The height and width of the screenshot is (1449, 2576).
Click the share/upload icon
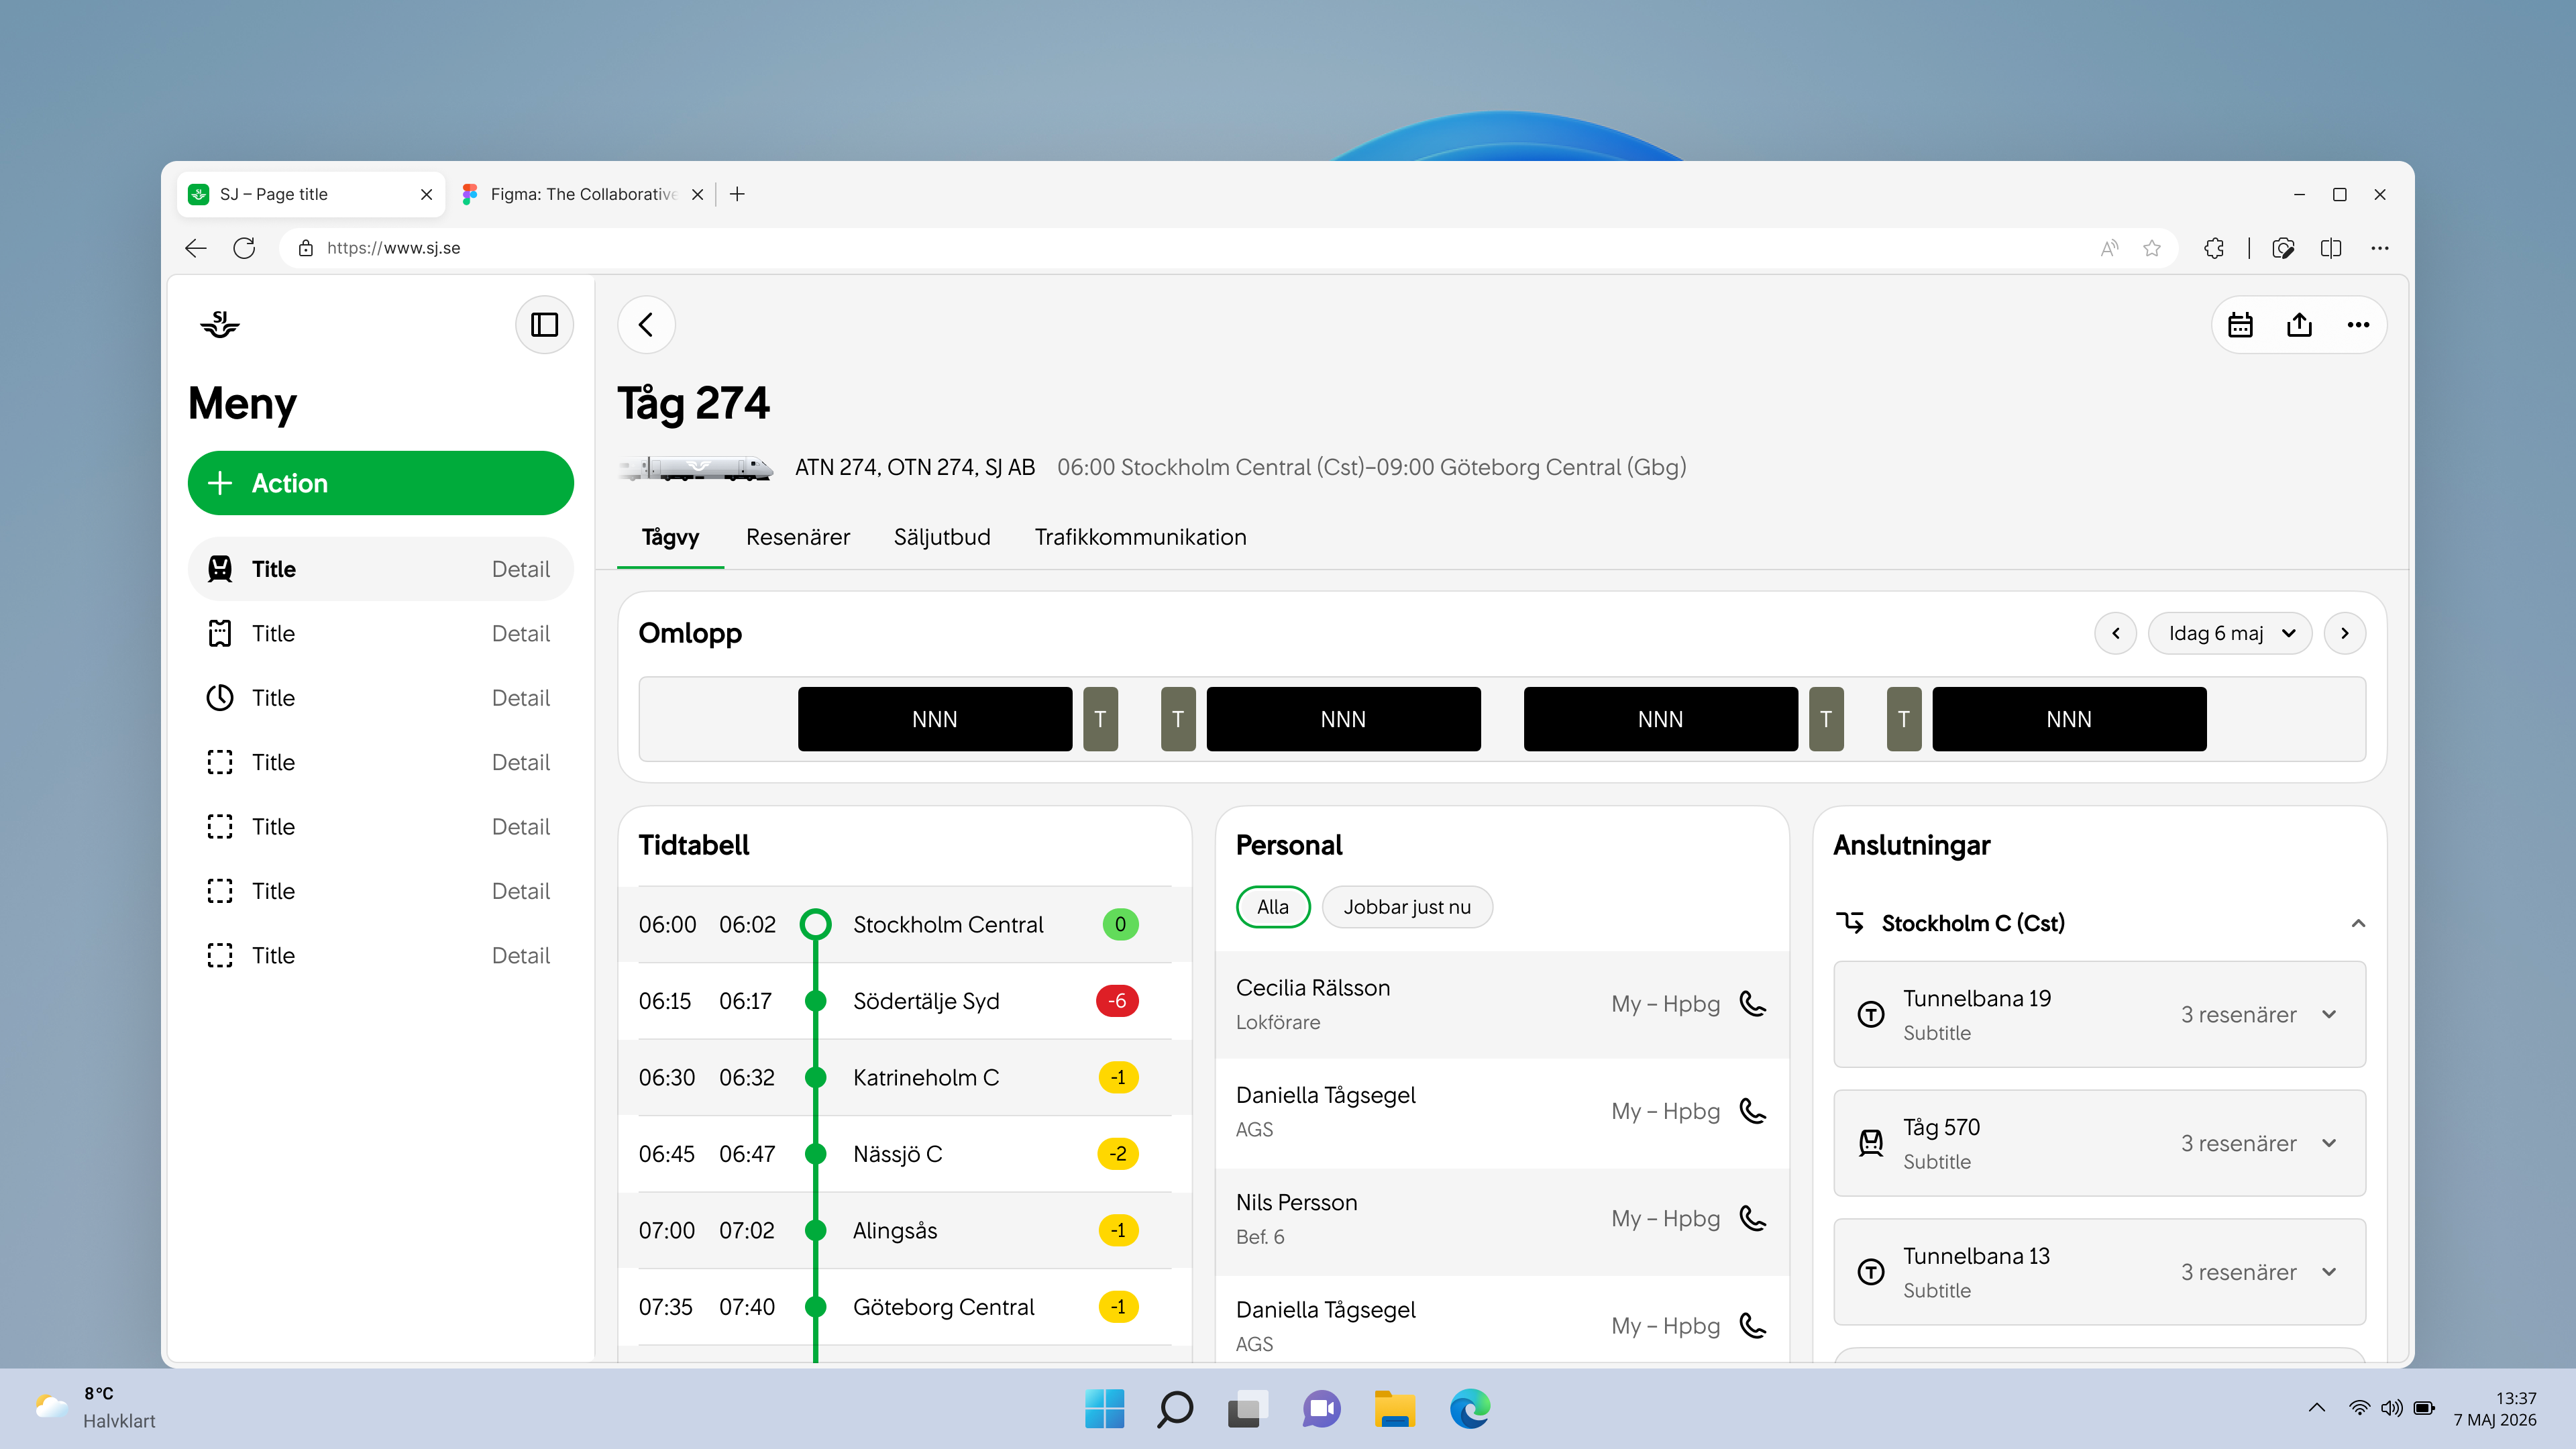pyautogui.click(x=2299, y=325)
